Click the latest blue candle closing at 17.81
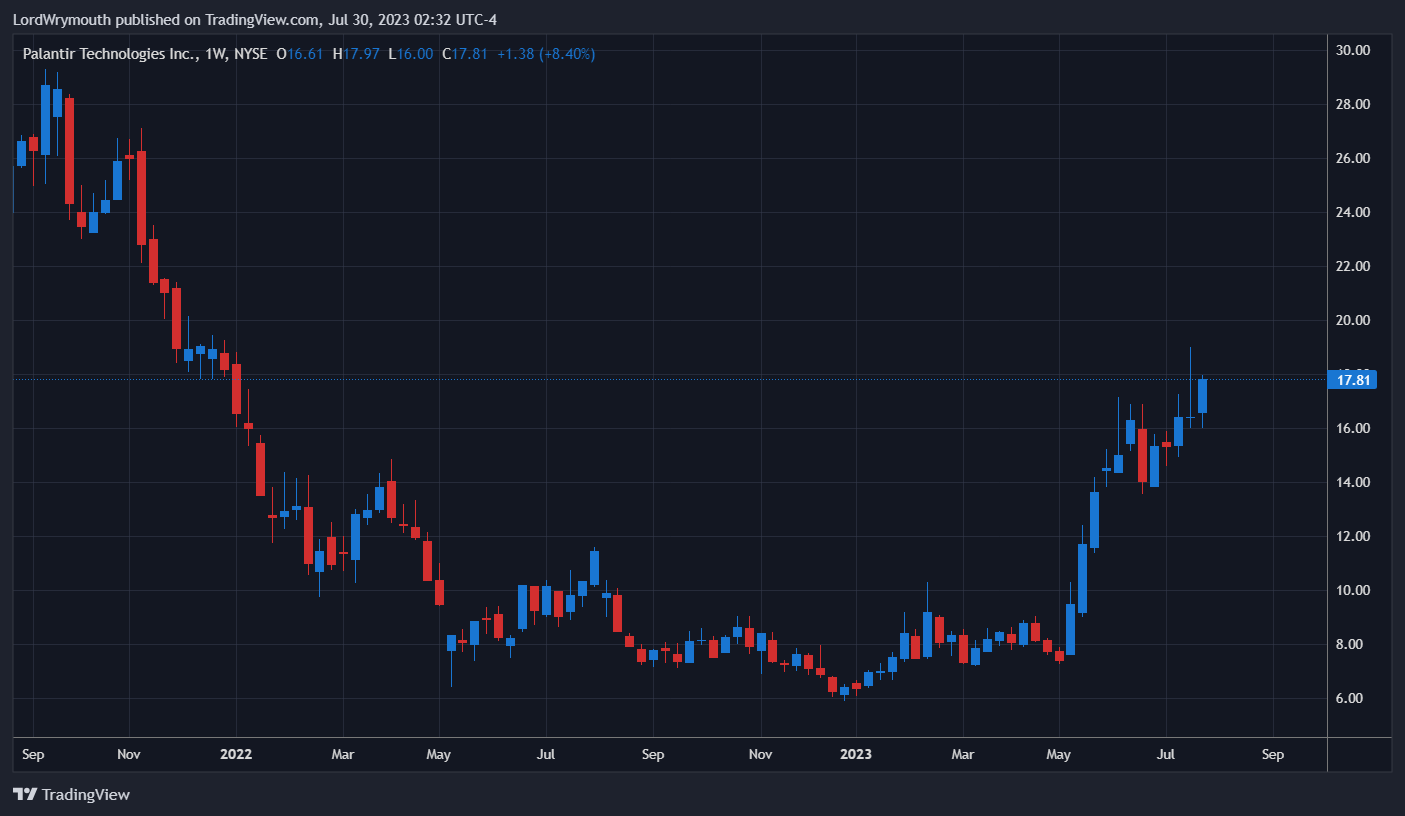1405x816 pixels. (1202, 396)
